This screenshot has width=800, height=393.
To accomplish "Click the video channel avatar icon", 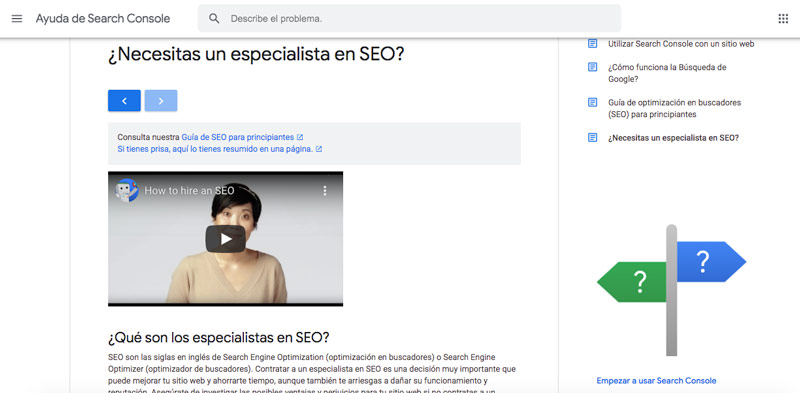I will coord(127,191).
